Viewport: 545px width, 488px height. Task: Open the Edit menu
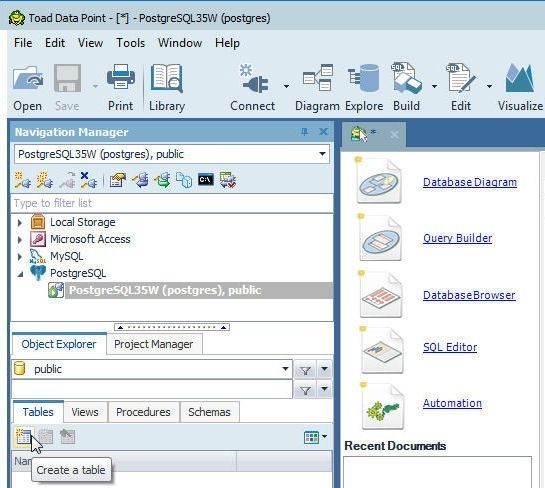(55, 43)
